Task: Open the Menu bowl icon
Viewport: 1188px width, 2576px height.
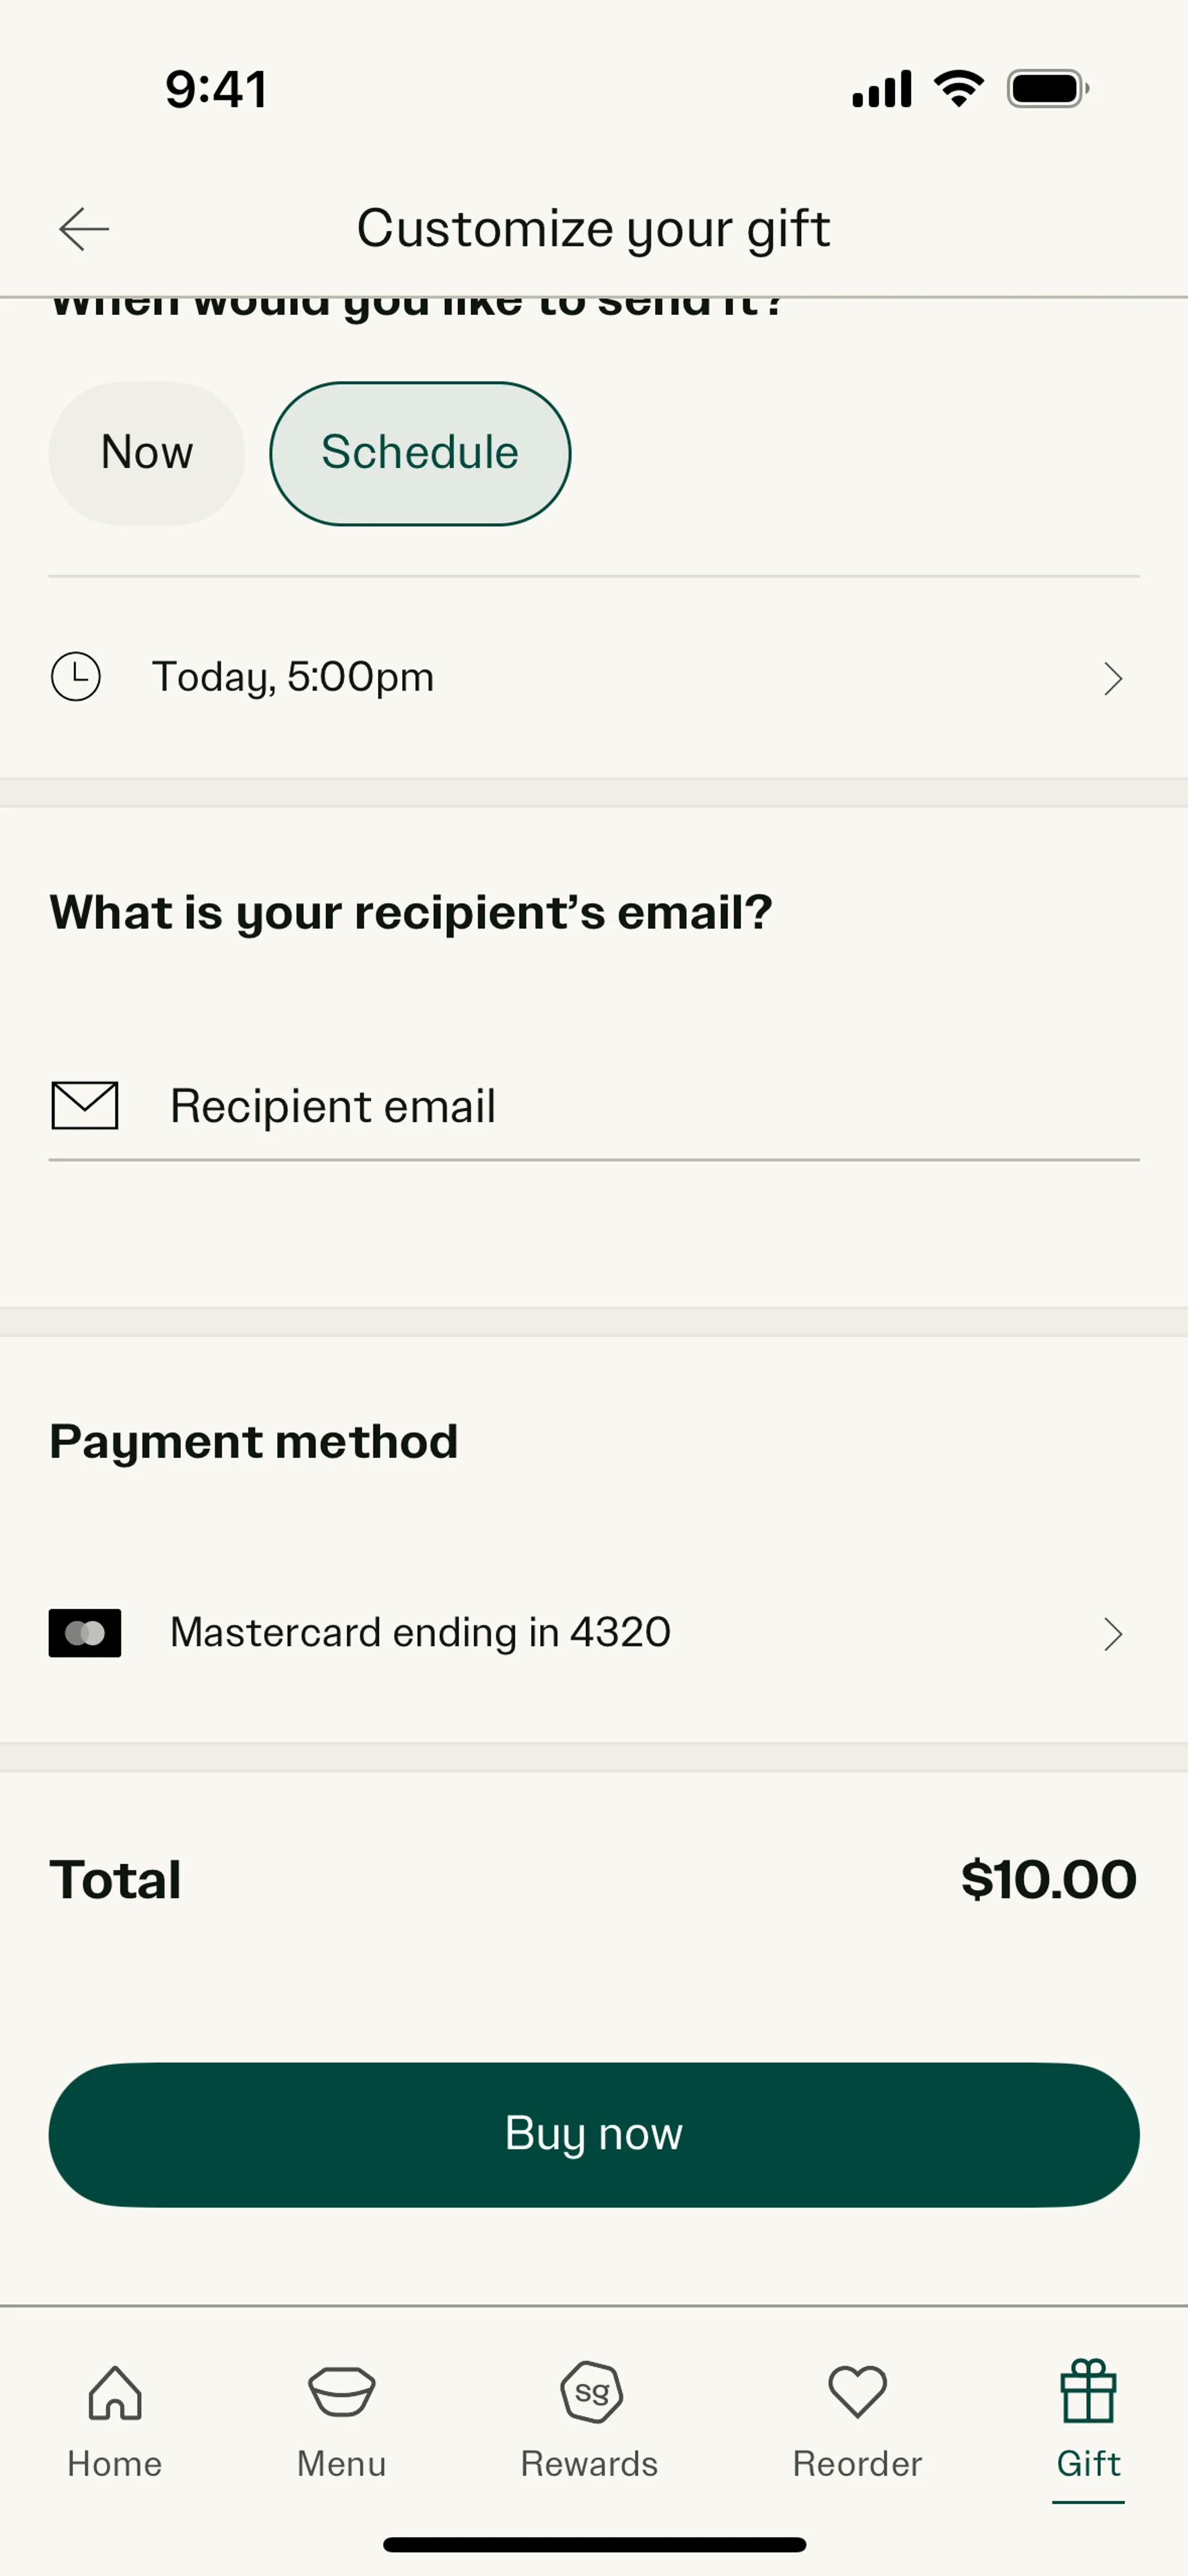Action: pos(341,2392)
